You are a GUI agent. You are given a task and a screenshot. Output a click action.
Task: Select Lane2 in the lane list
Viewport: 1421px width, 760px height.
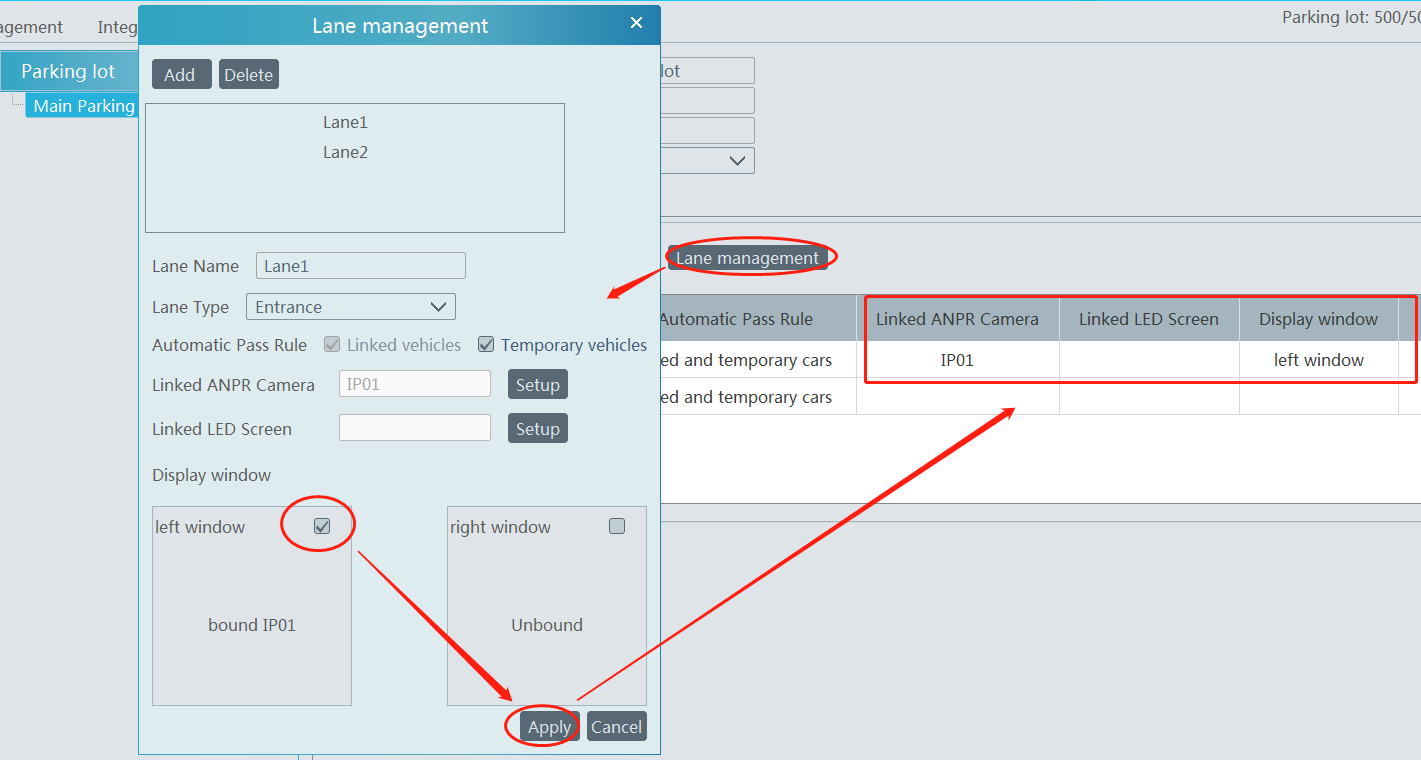[x=345, y=152]
